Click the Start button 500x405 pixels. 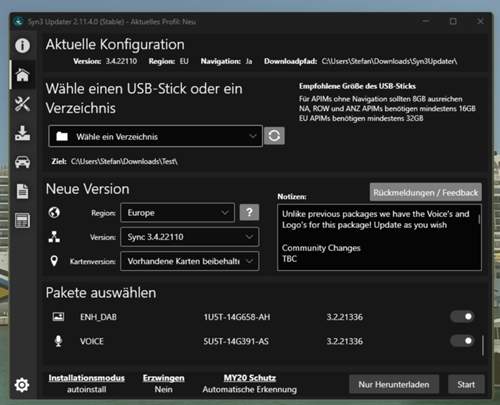(466, 384)
